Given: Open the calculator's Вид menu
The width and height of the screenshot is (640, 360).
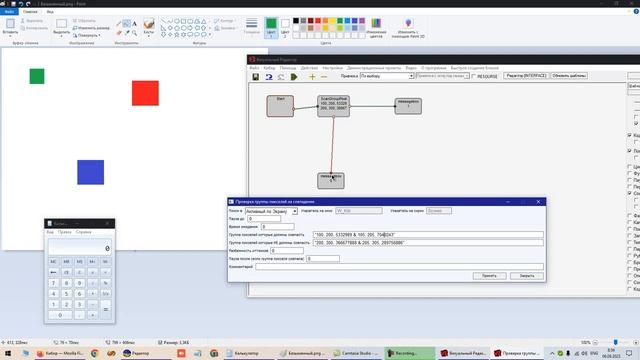Looking at the screenshot, I should 50,232.
